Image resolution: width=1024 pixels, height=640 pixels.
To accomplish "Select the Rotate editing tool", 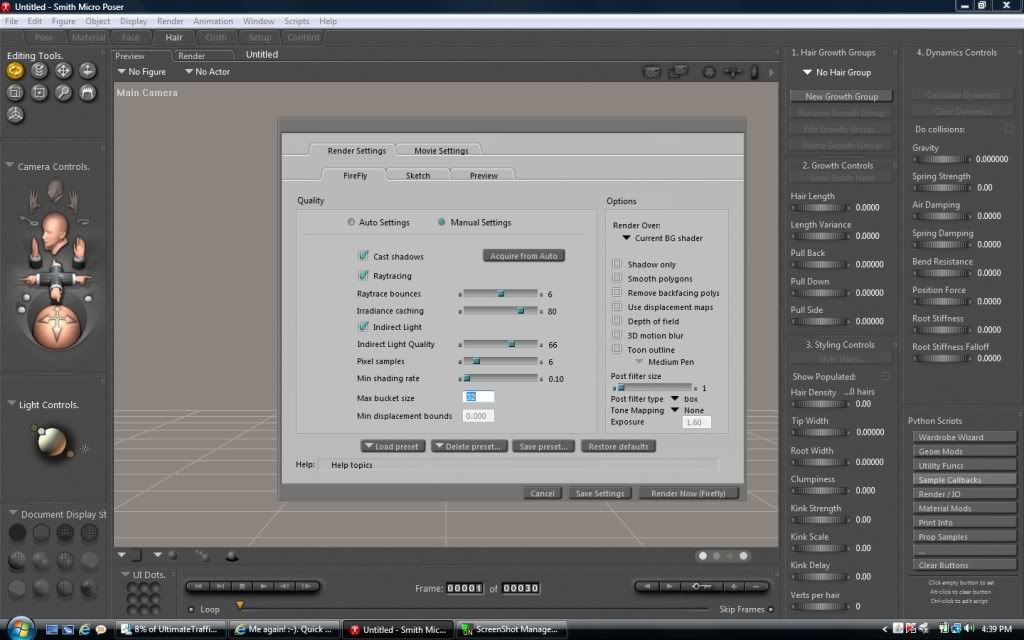I will 15,71.
